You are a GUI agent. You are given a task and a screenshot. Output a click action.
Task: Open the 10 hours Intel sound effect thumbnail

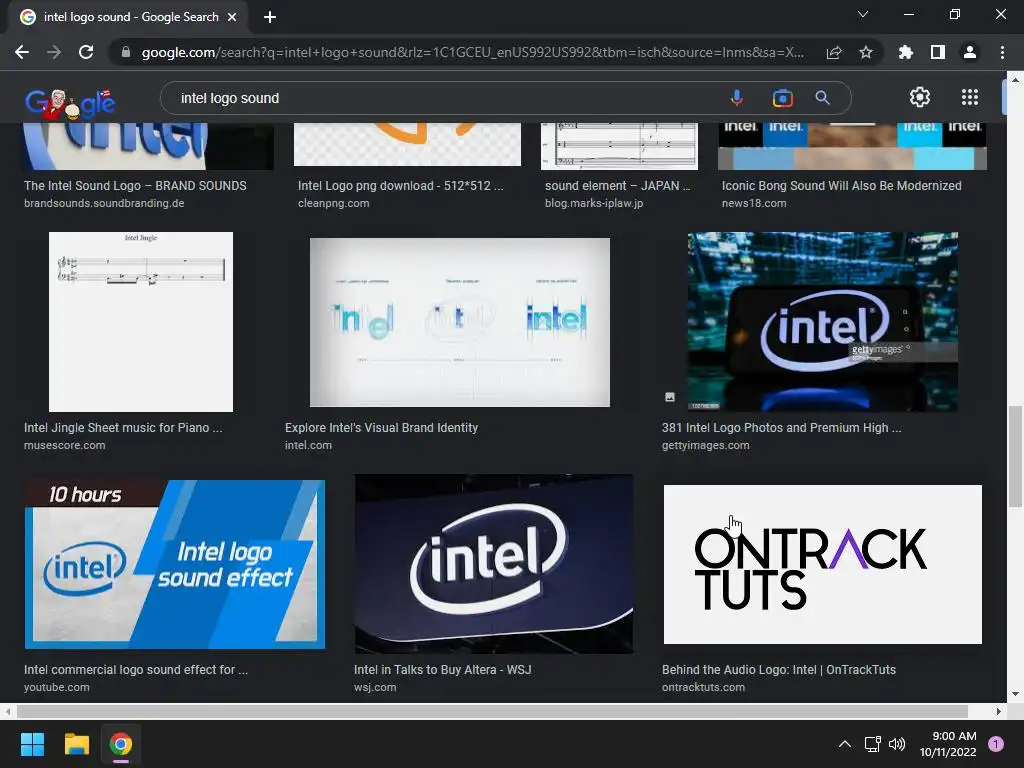coord(174,564)
